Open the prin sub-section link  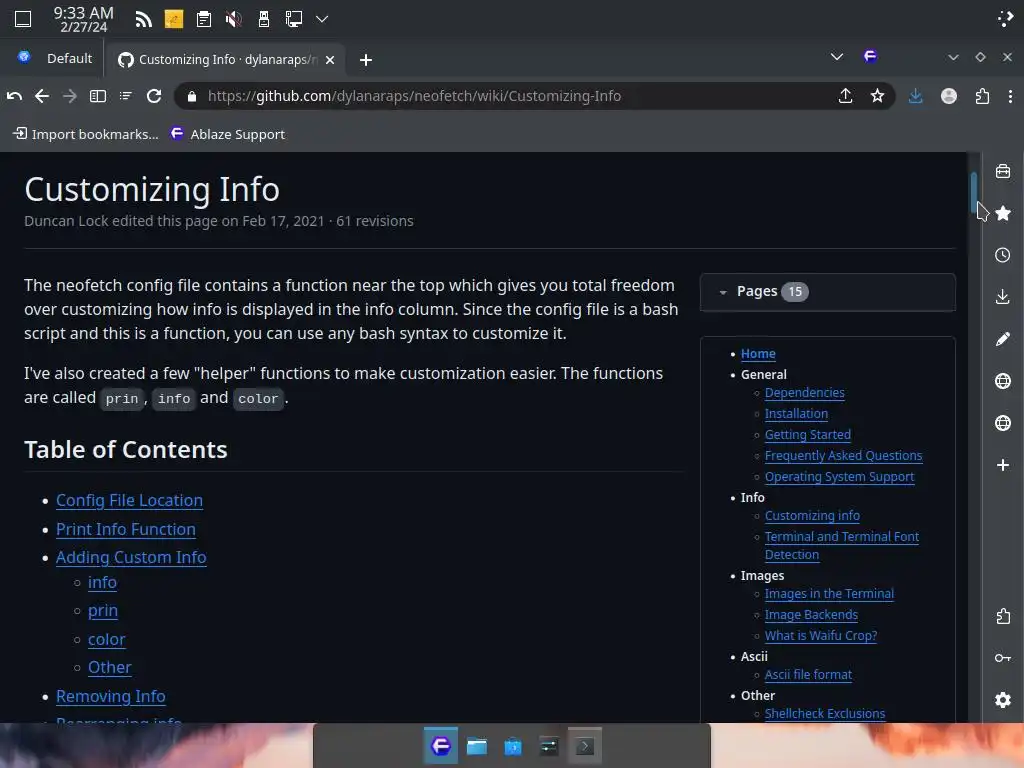coord(103,610)
